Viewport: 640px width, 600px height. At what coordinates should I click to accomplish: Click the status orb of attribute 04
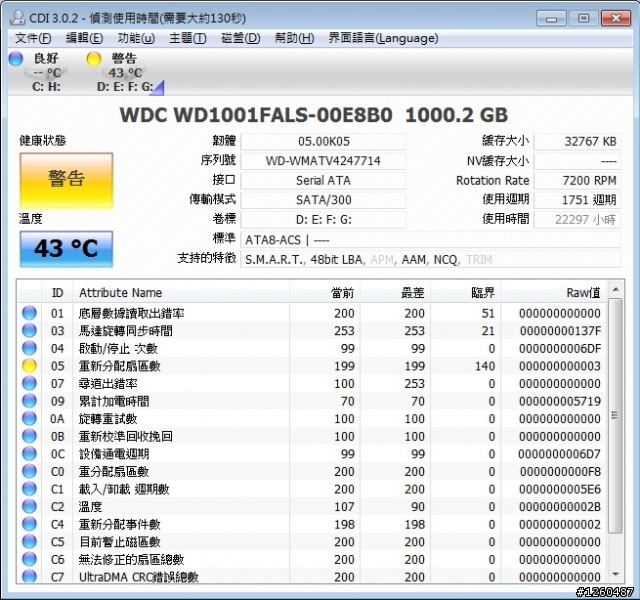(29, 348)
